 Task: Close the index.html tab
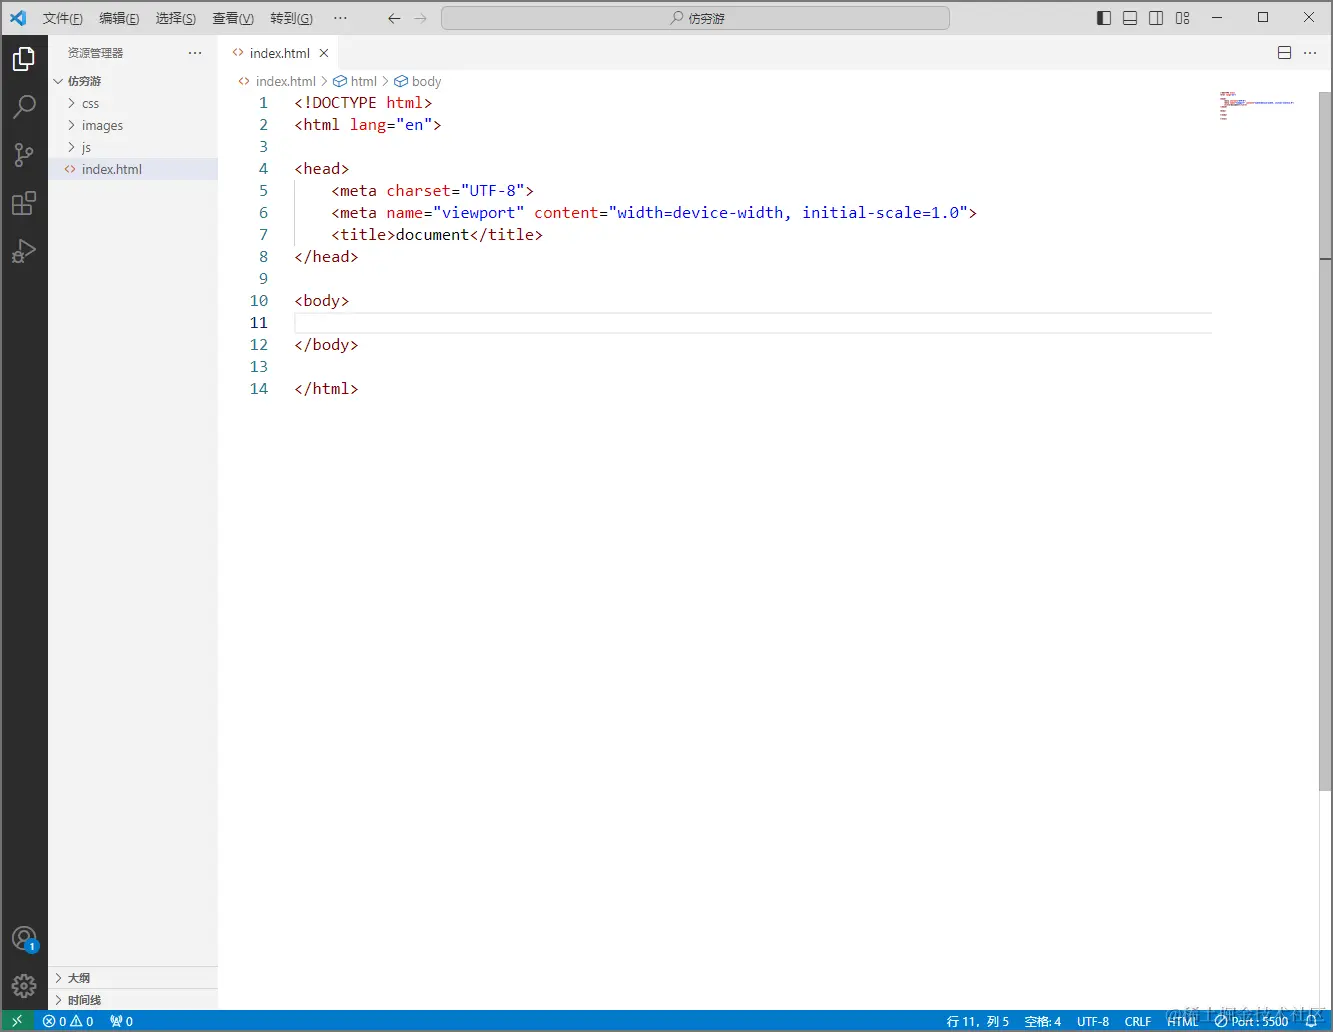[324, 53]
